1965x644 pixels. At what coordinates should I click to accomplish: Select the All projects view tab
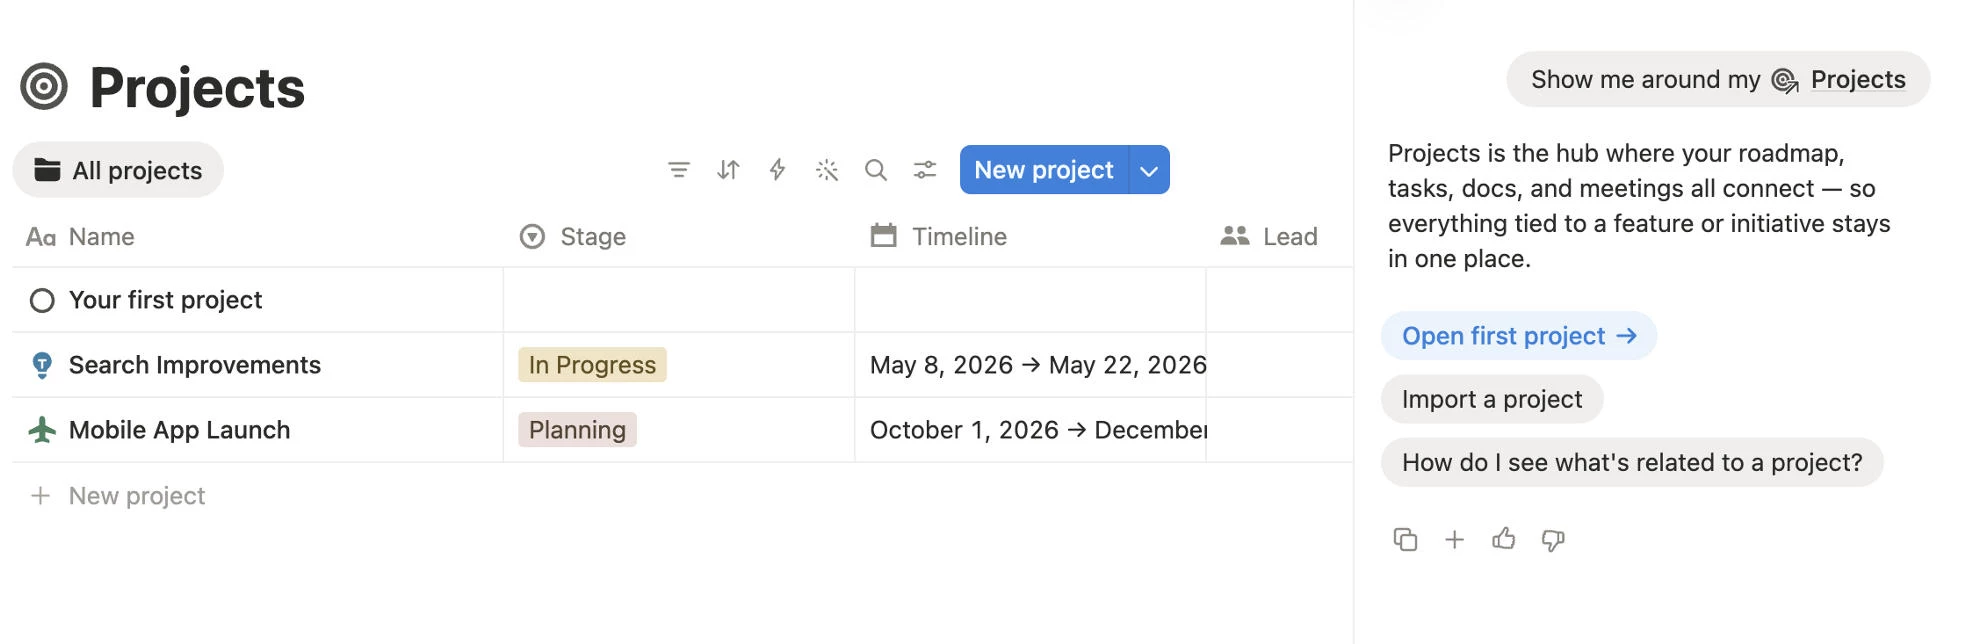click(118, 170)
